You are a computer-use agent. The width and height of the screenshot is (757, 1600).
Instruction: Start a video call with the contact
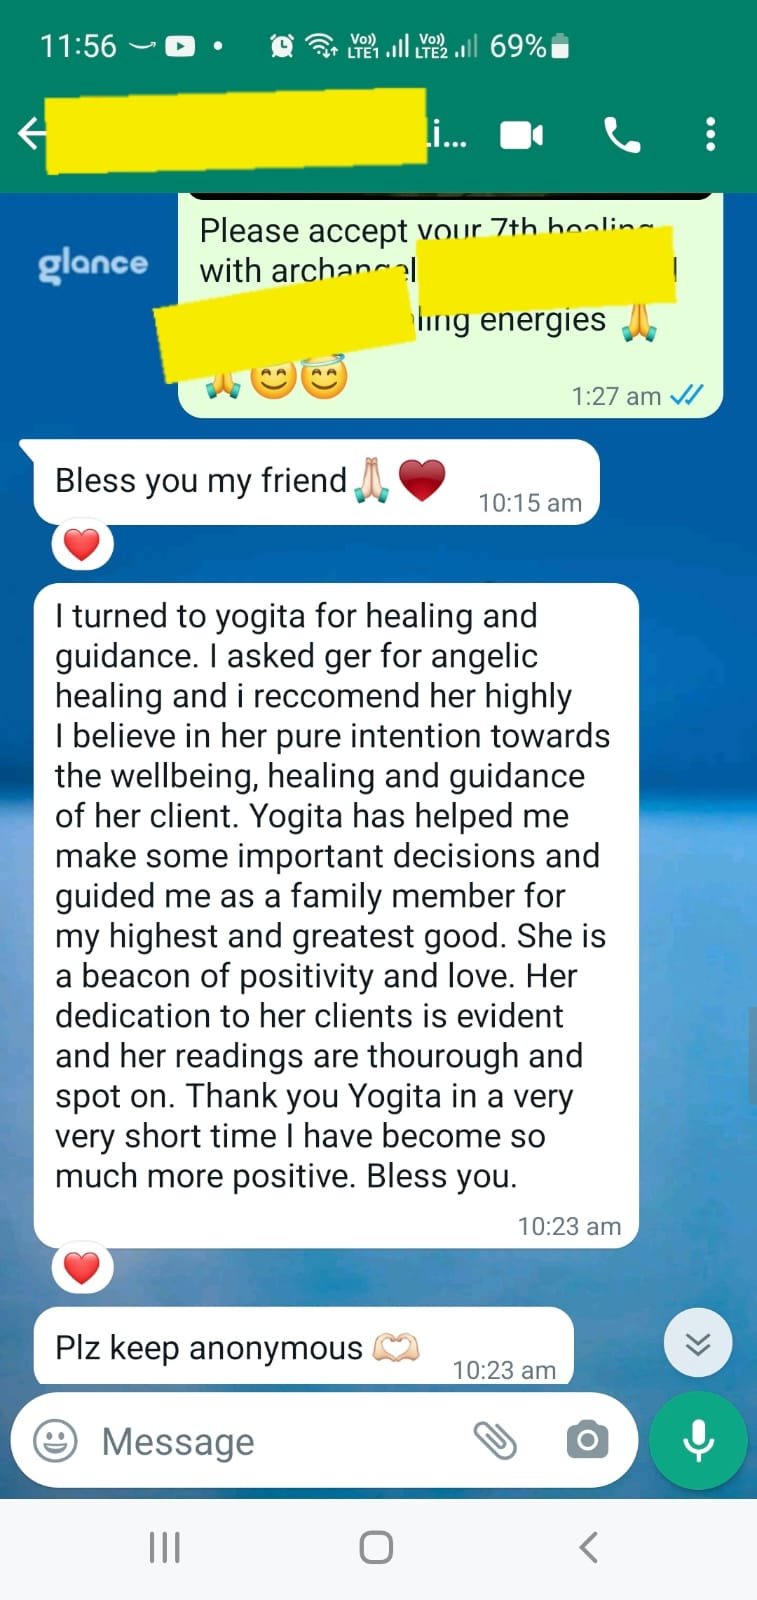click(521, 134)
